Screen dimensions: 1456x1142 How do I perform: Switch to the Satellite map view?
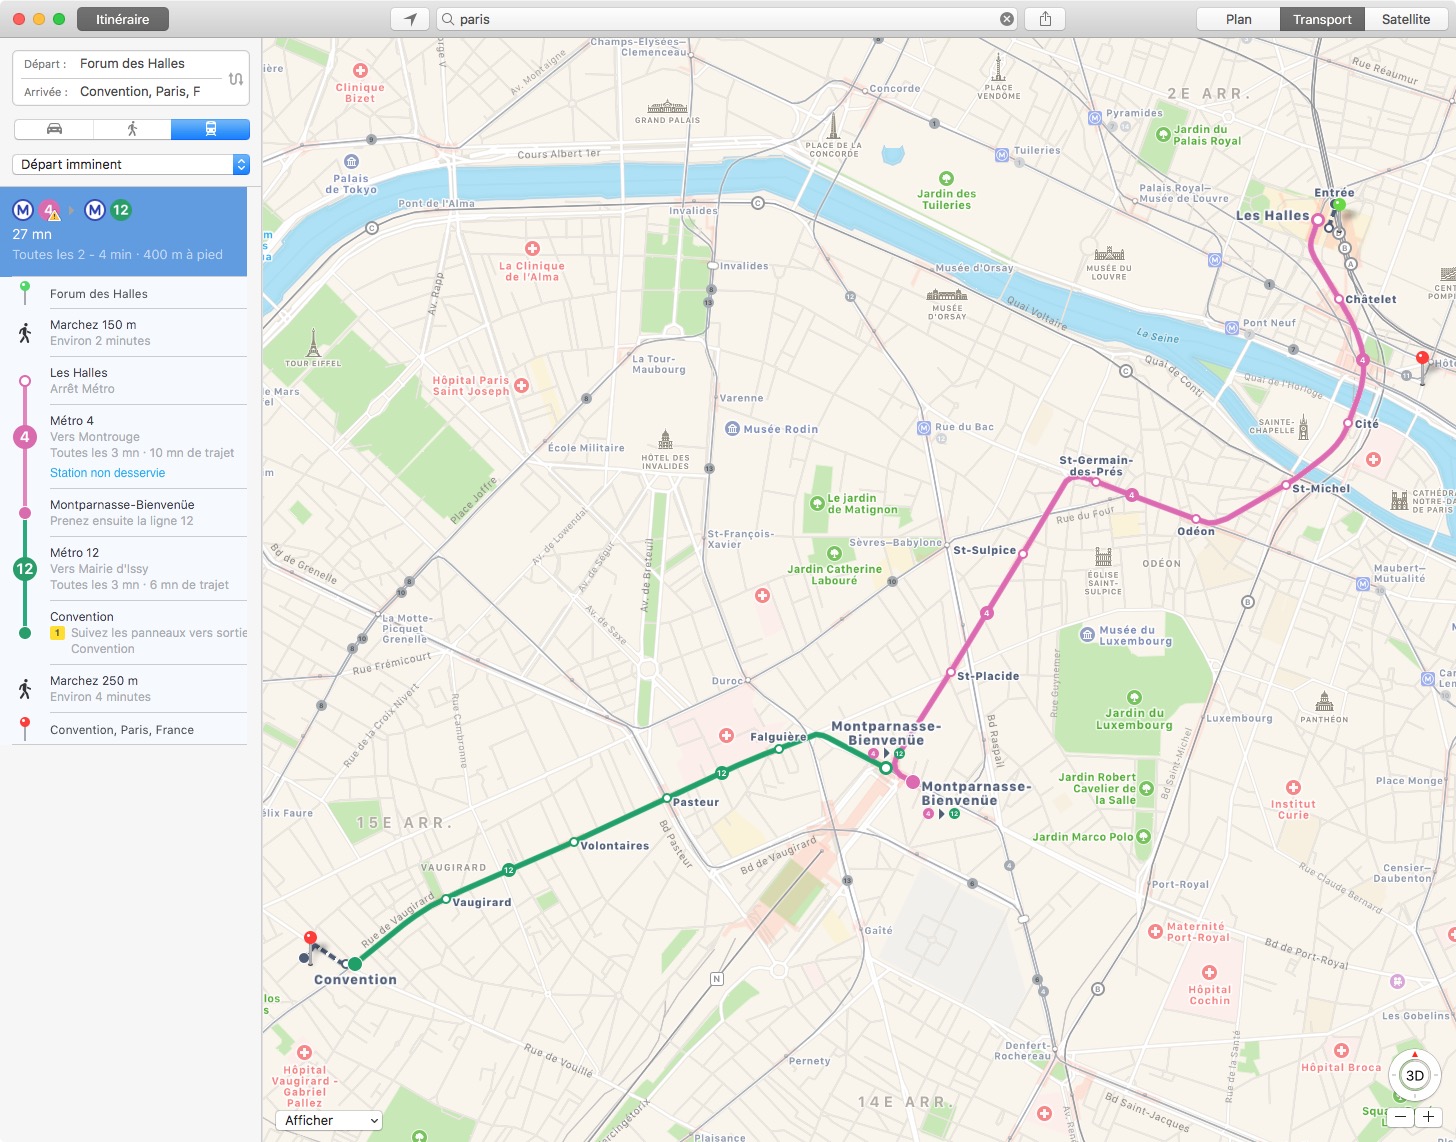click(x=1406, y=19)
